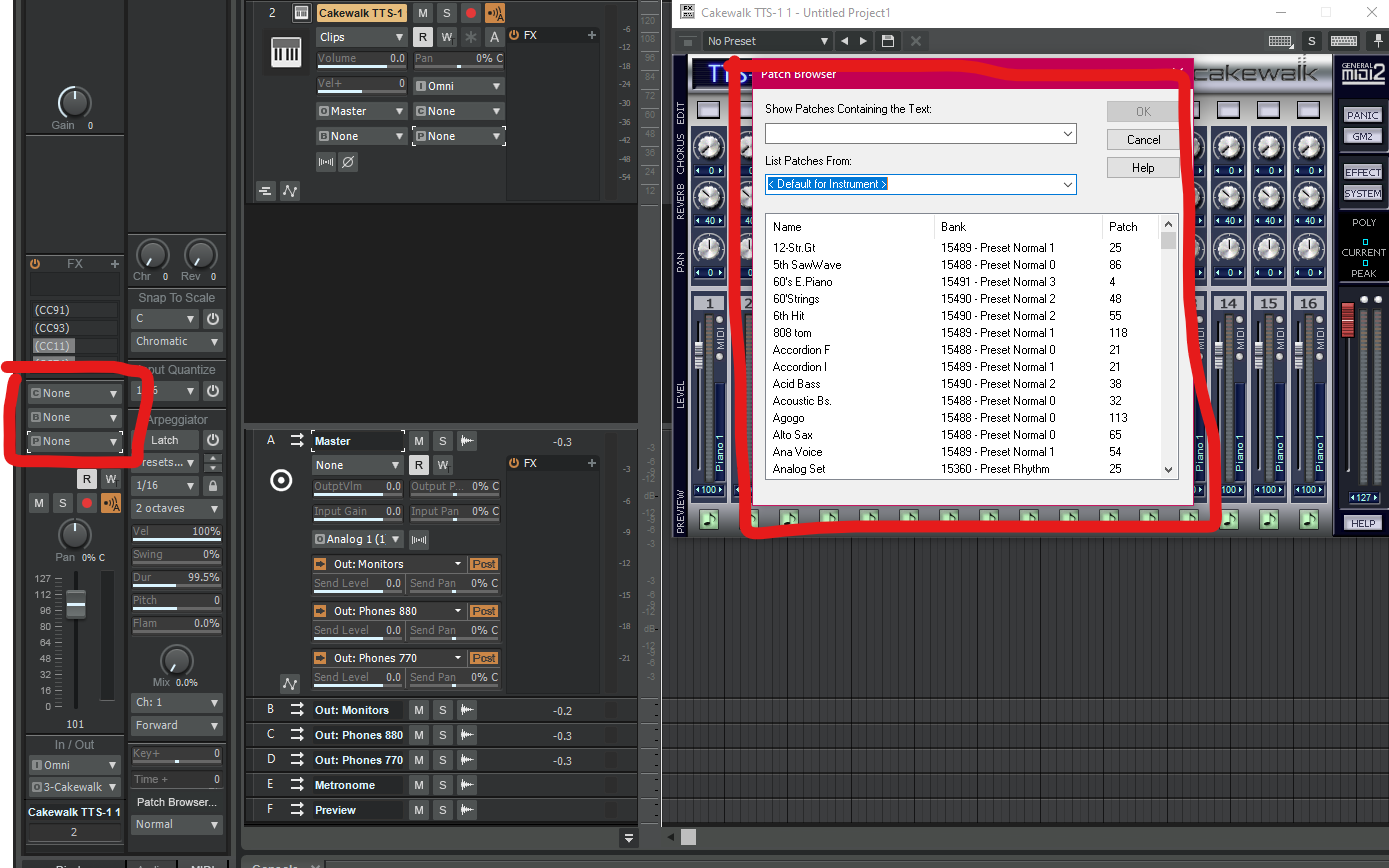Image resolution: width=1389 pixels, height=868 pixels.
Task: Arm record on the Cakewalk TTS-1 track
Action: [x=470, y=13]
